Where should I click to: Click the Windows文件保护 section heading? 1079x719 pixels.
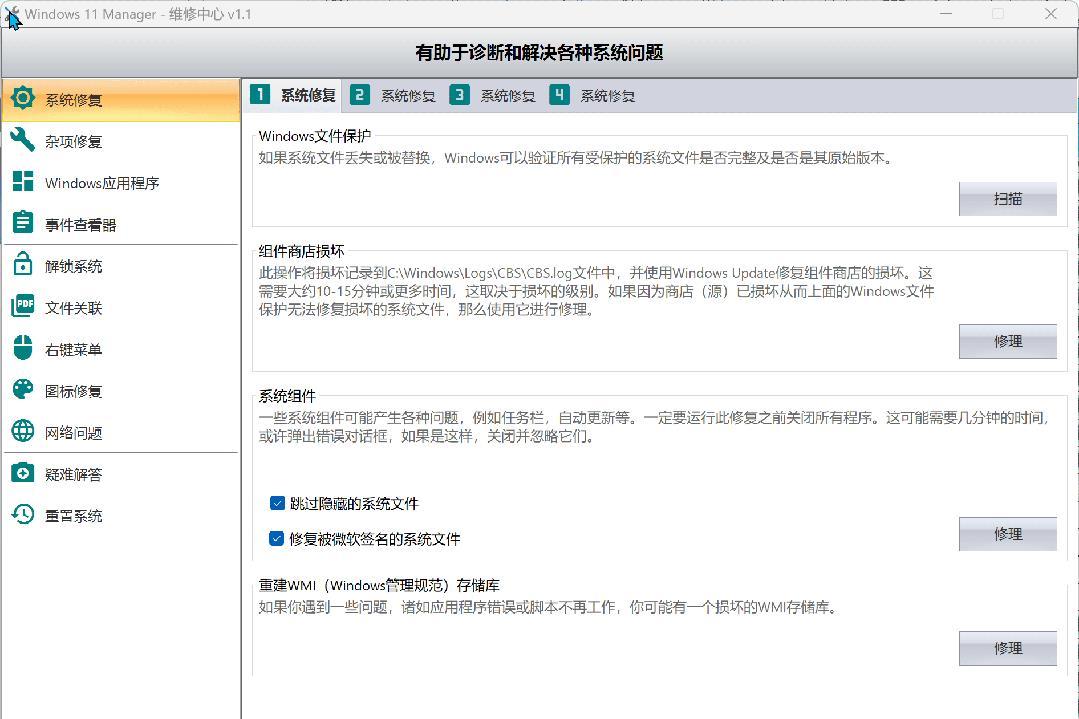[314, 136]
